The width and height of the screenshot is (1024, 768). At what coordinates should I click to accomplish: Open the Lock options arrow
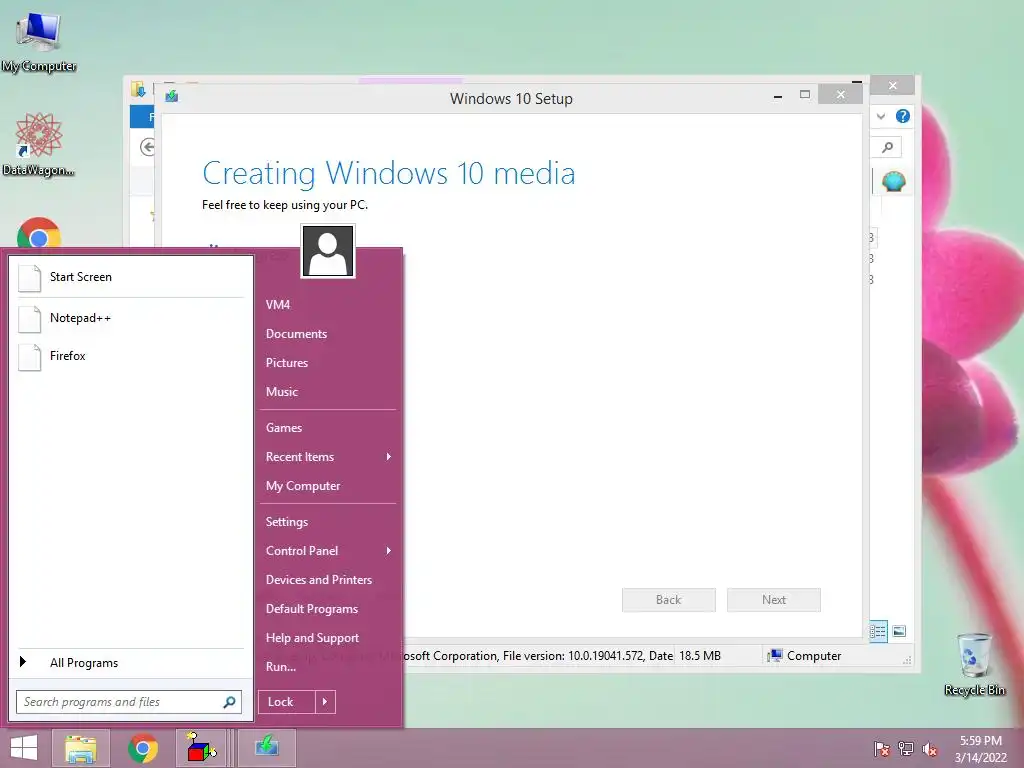tap(325, 702)
